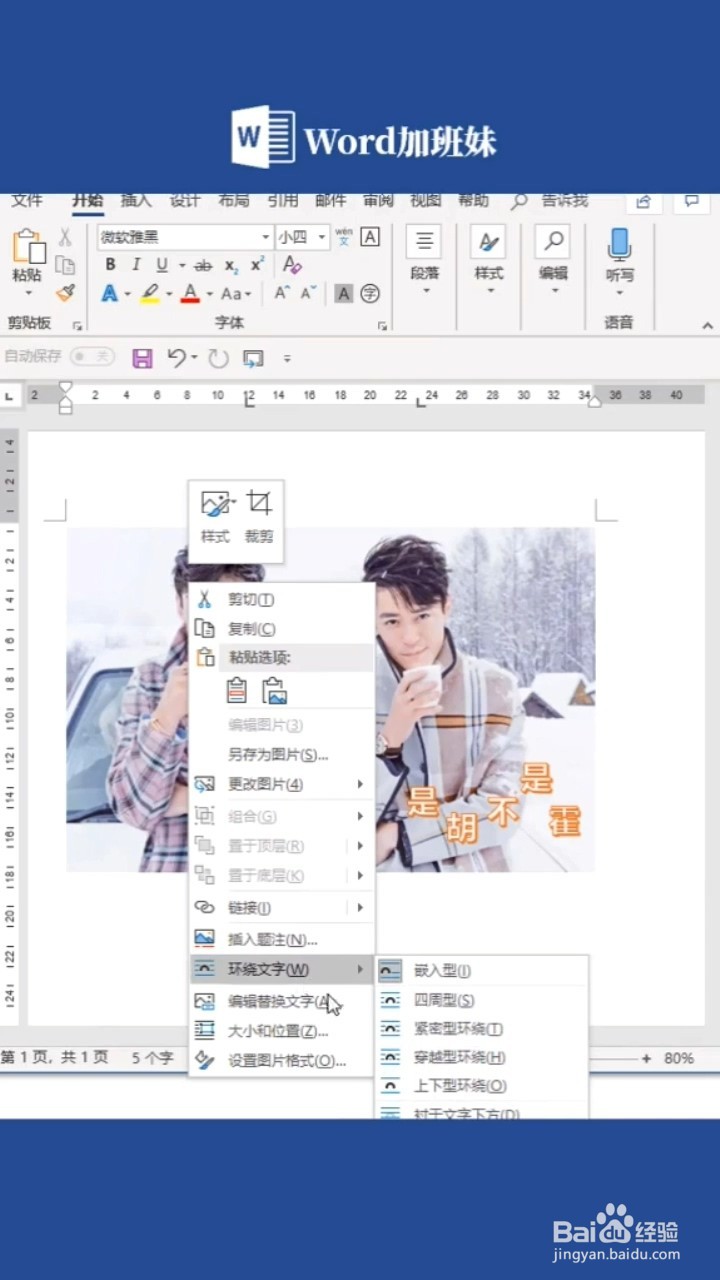Click the Undo arrow icon
This screenshot has height=1280, width=720.
point(177,357)
